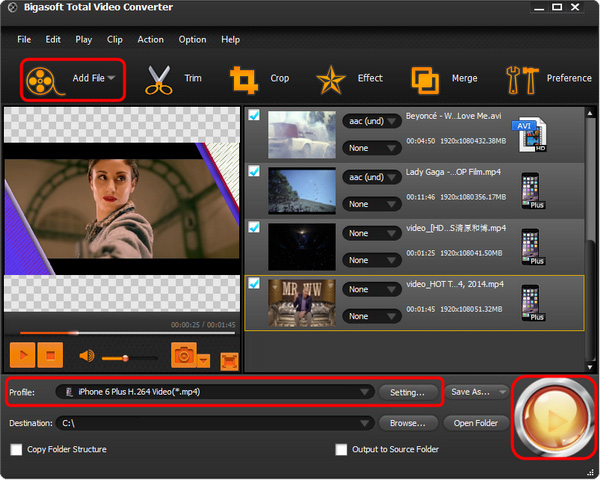600x480 pixels.
Task: Open the Edit menu
Action: point(53,39)
